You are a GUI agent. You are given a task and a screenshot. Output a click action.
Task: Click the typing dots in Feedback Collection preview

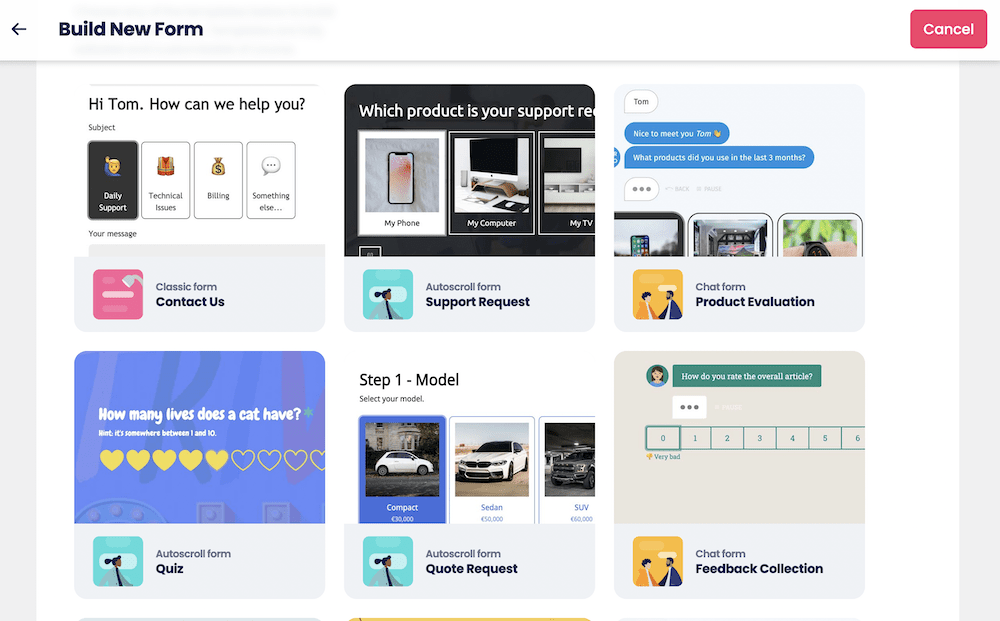coord(689,407)
